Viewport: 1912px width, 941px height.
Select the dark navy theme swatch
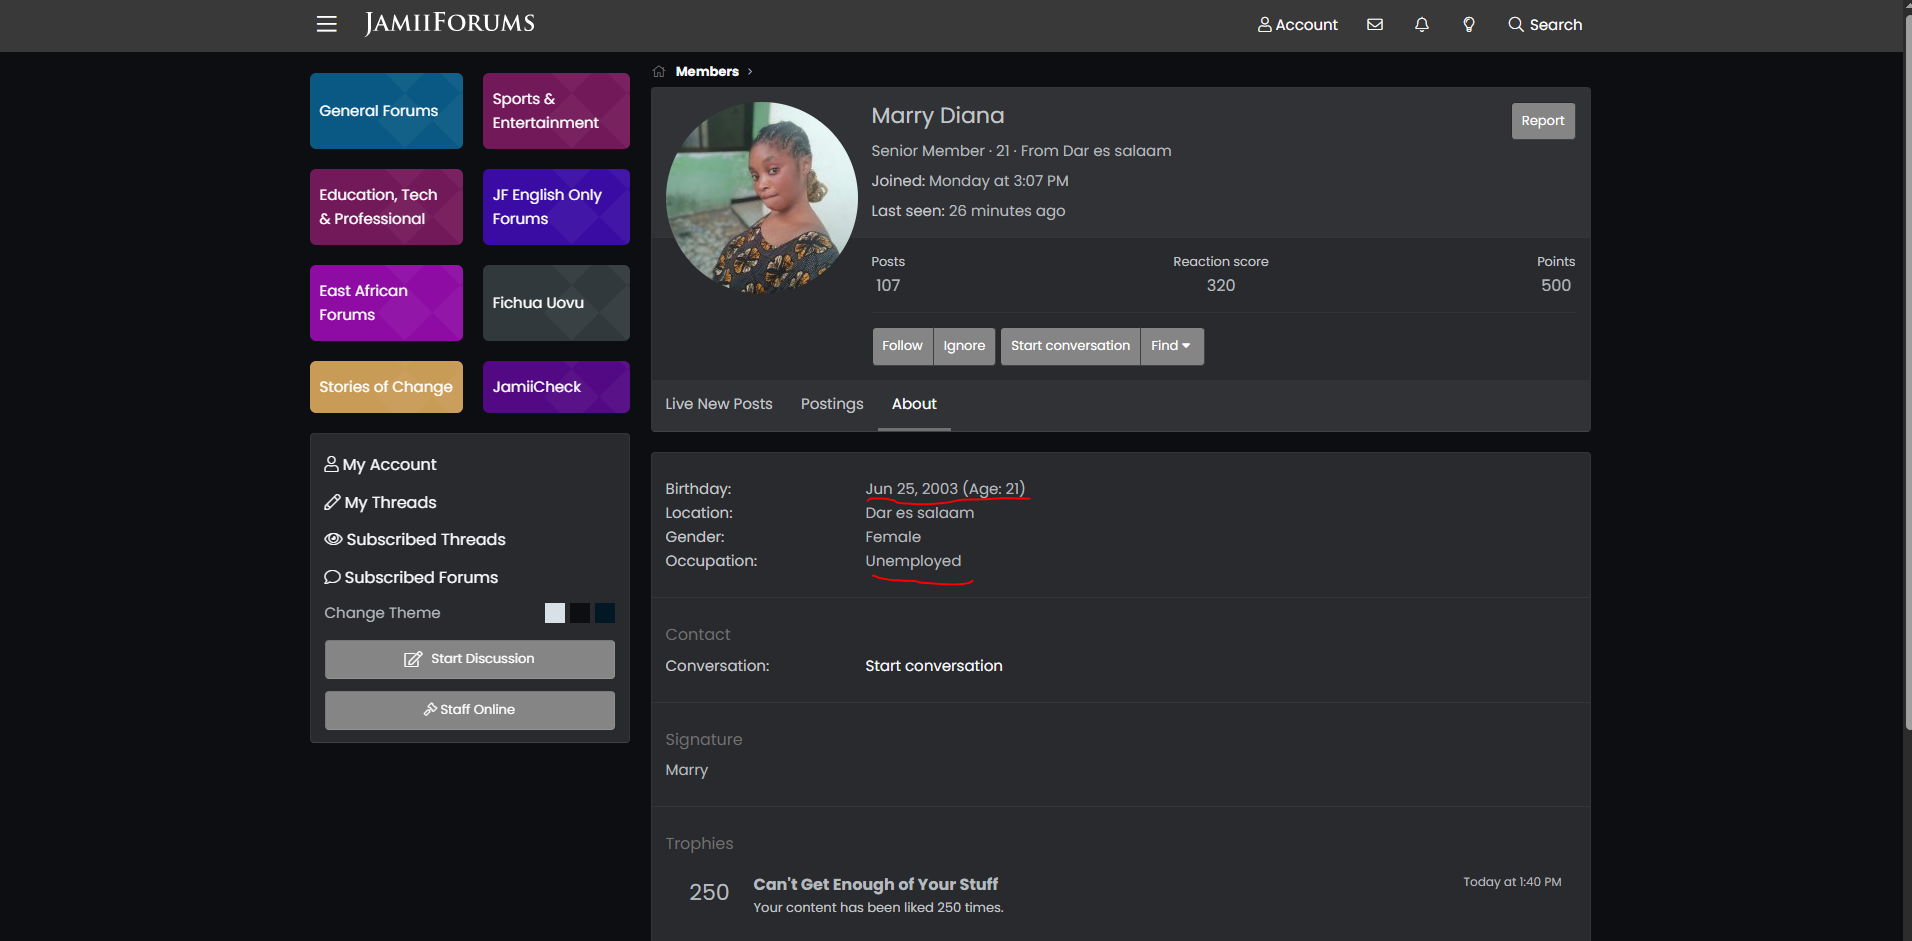pyautogui.click(x=605, y=613)
